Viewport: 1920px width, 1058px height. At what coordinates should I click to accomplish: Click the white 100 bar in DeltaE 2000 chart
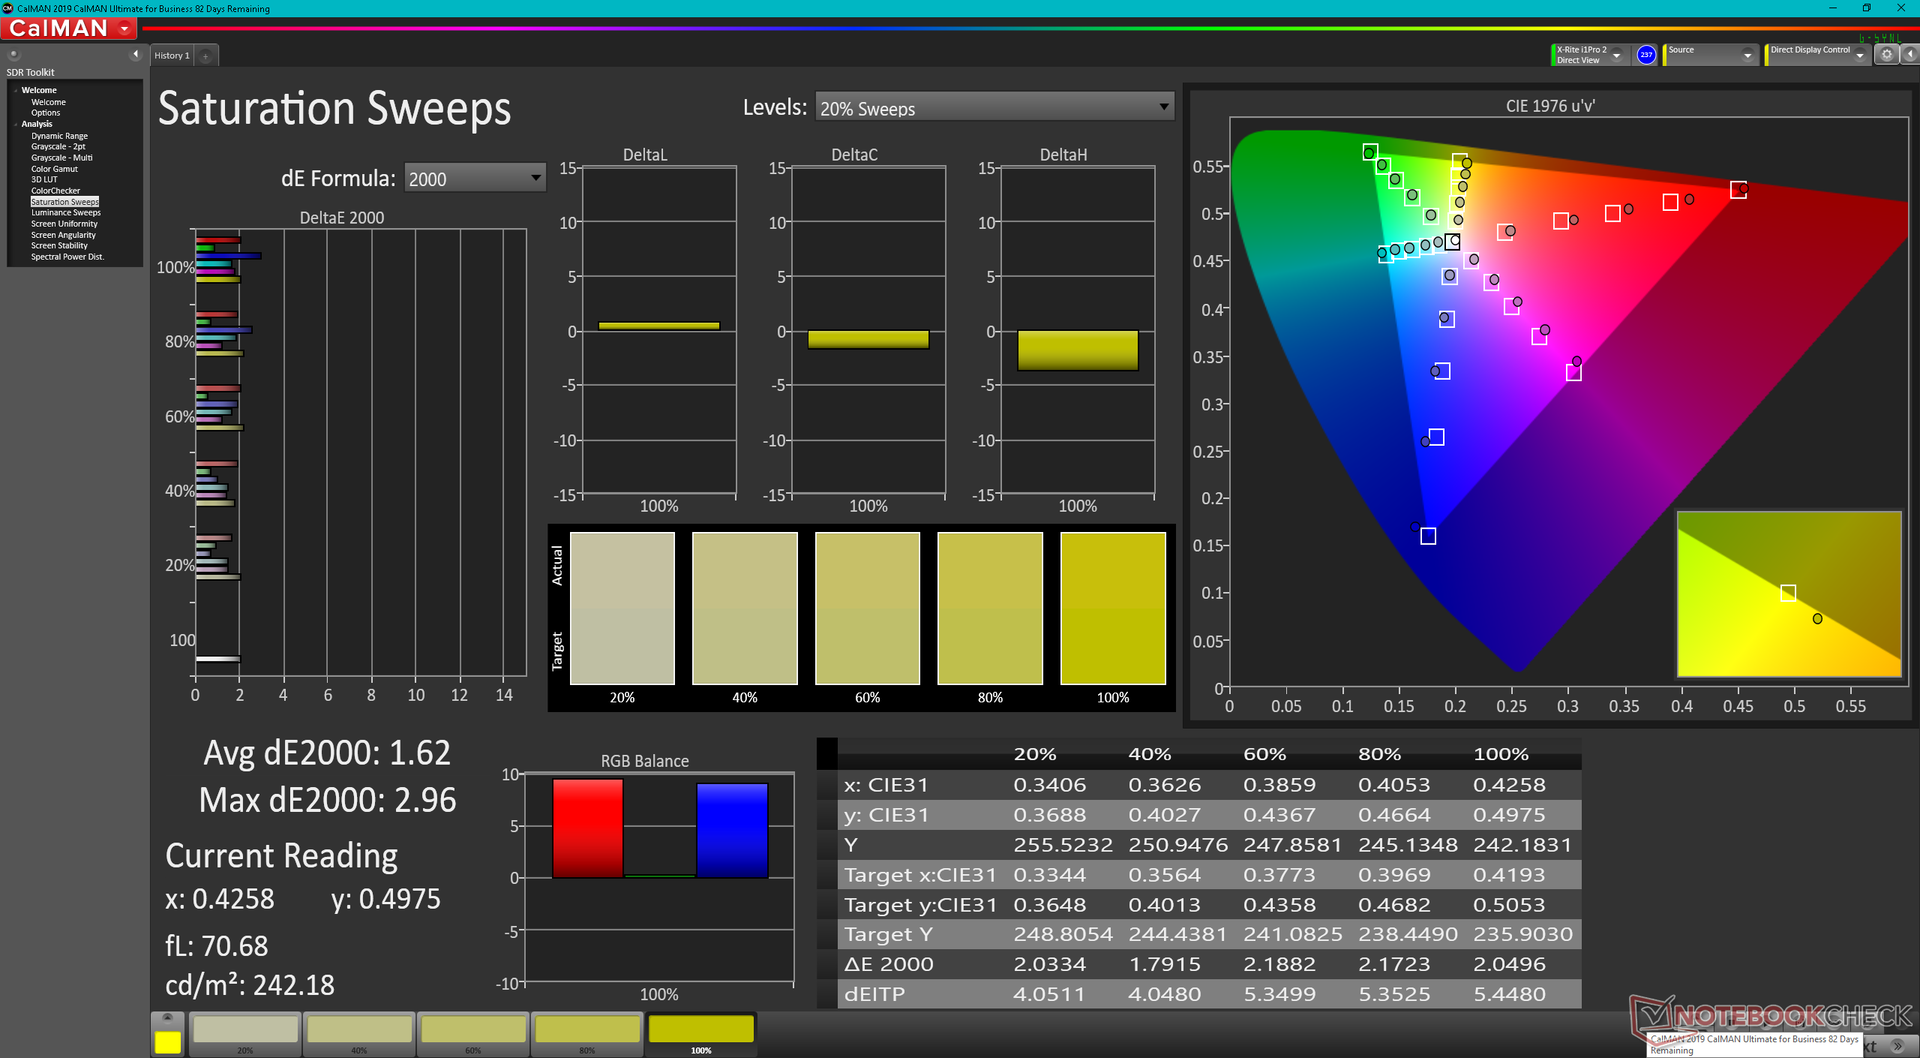[x=218, y=658]
